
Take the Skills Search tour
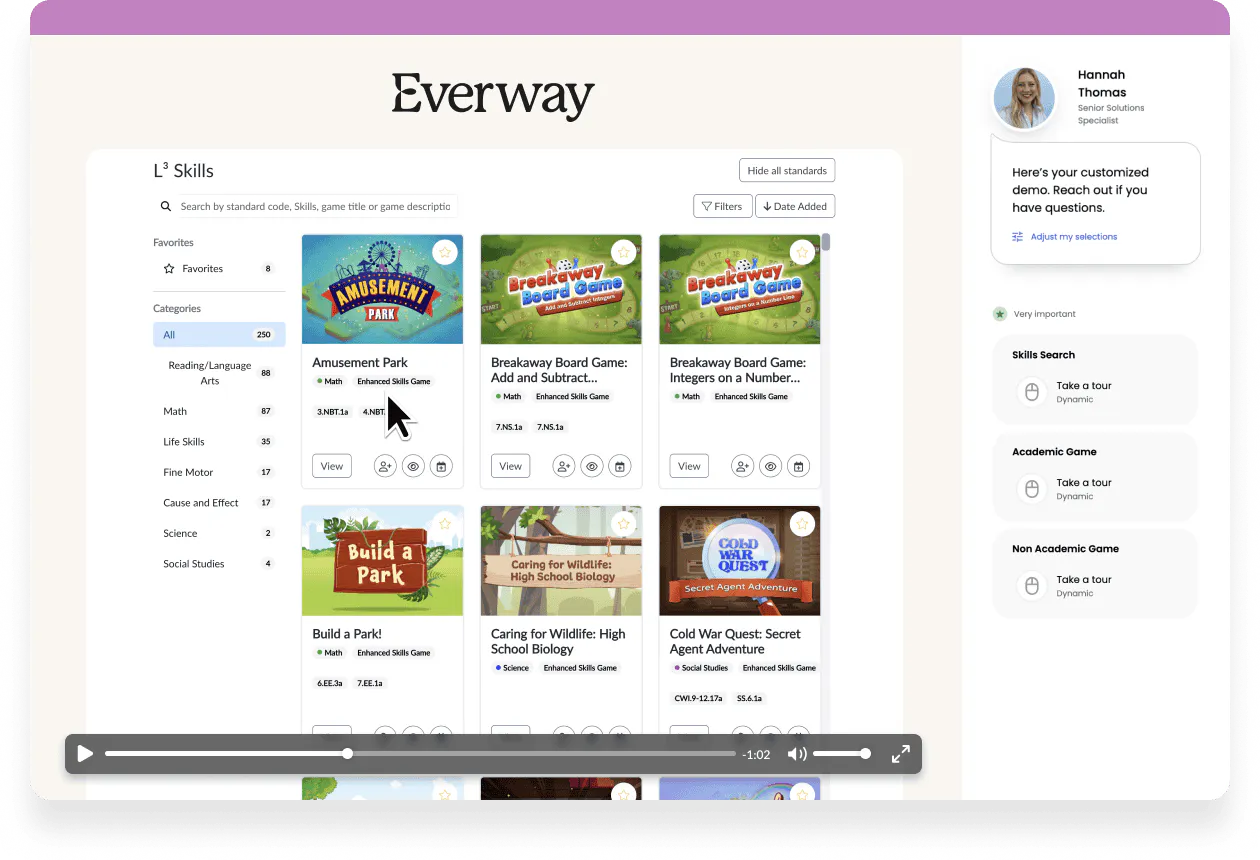click(1084, 386)
